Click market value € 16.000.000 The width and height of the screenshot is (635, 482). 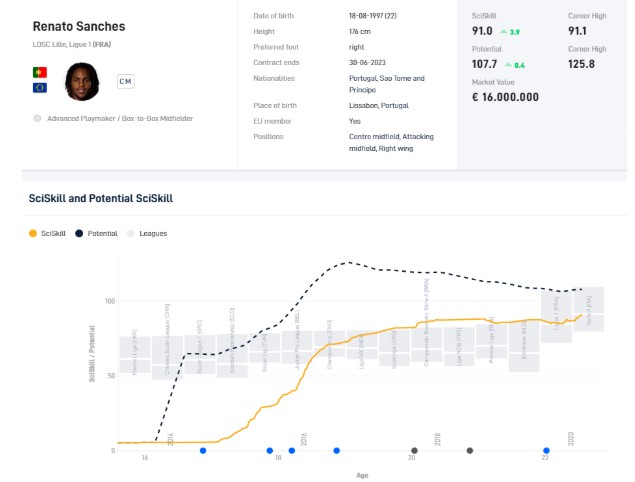click(505, 97)
